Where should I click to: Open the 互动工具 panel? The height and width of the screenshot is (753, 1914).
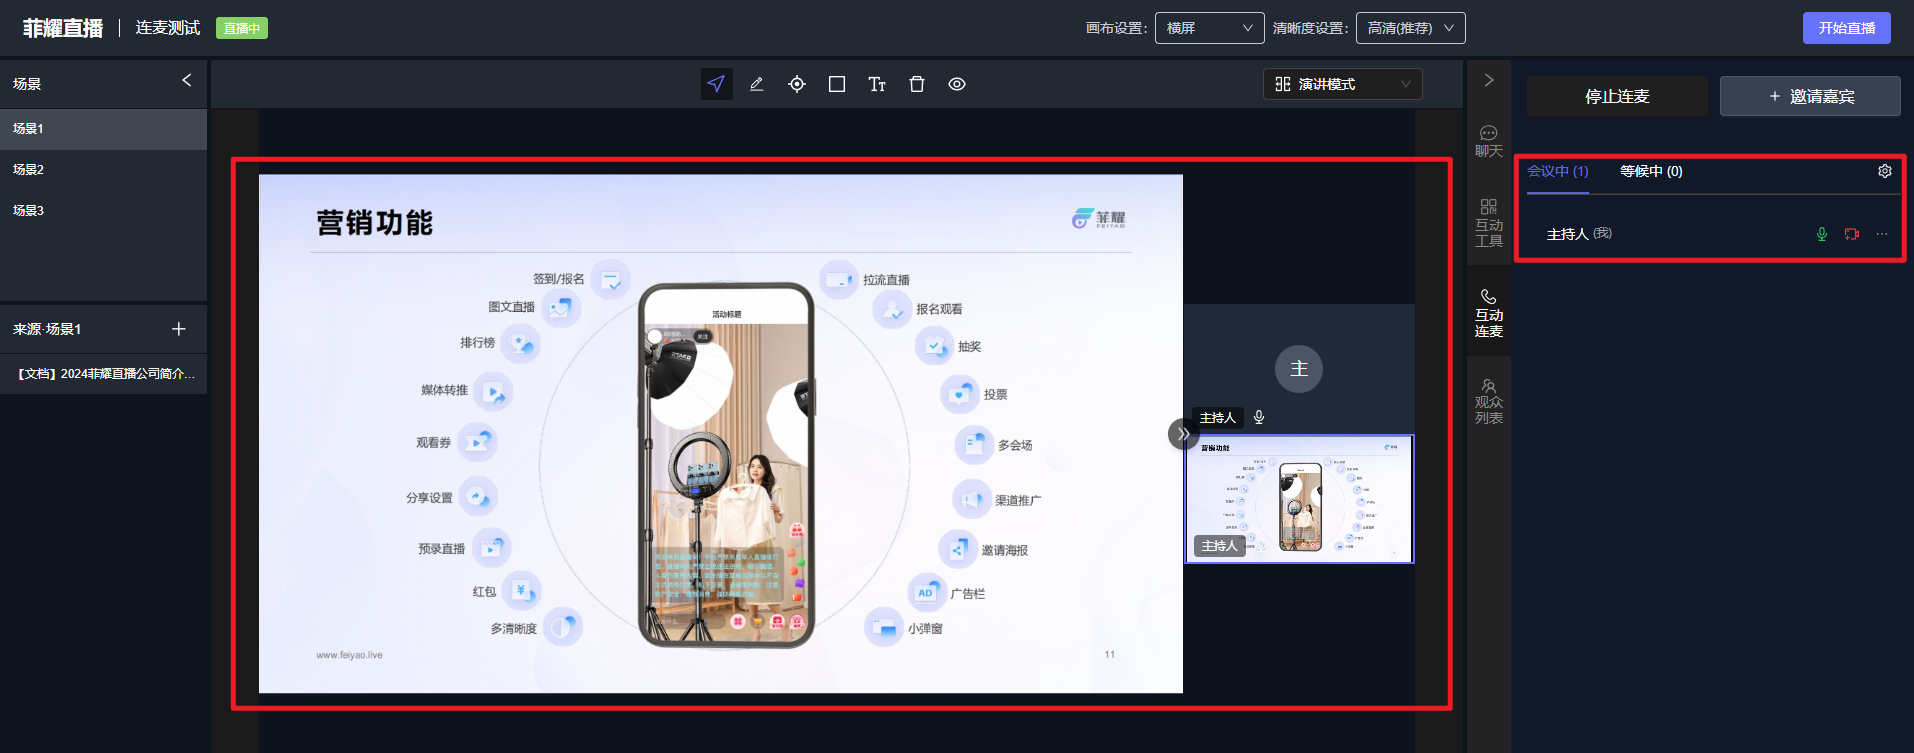(x=1488, y=222)
